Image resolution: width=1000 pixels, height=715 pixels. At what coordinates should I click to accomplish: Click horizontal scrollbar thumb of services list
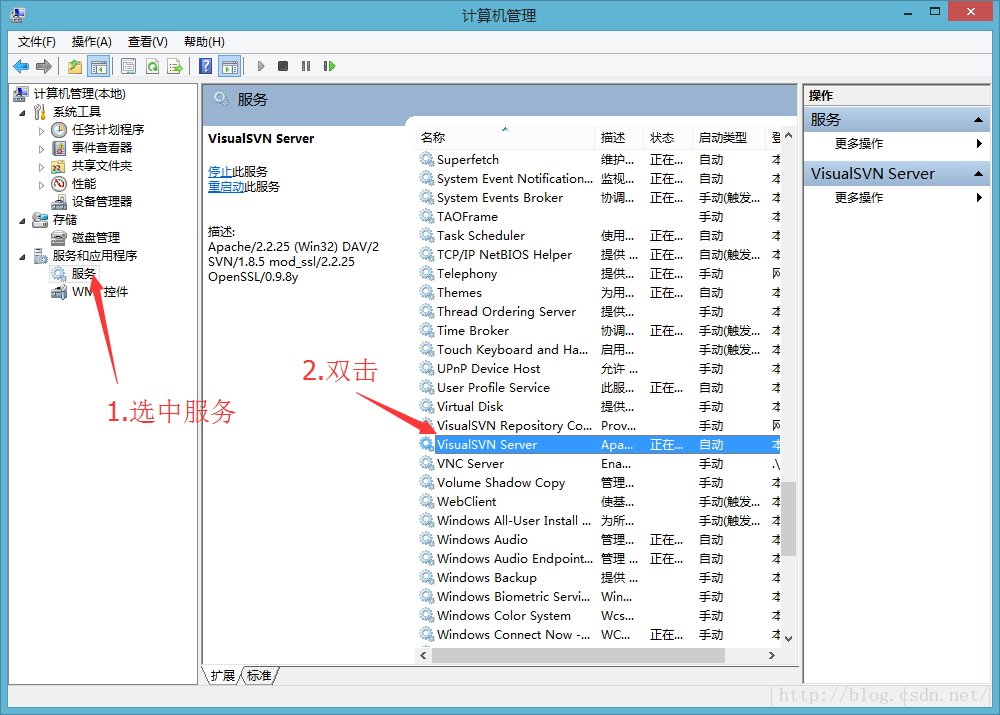click(x=578, y=655)
